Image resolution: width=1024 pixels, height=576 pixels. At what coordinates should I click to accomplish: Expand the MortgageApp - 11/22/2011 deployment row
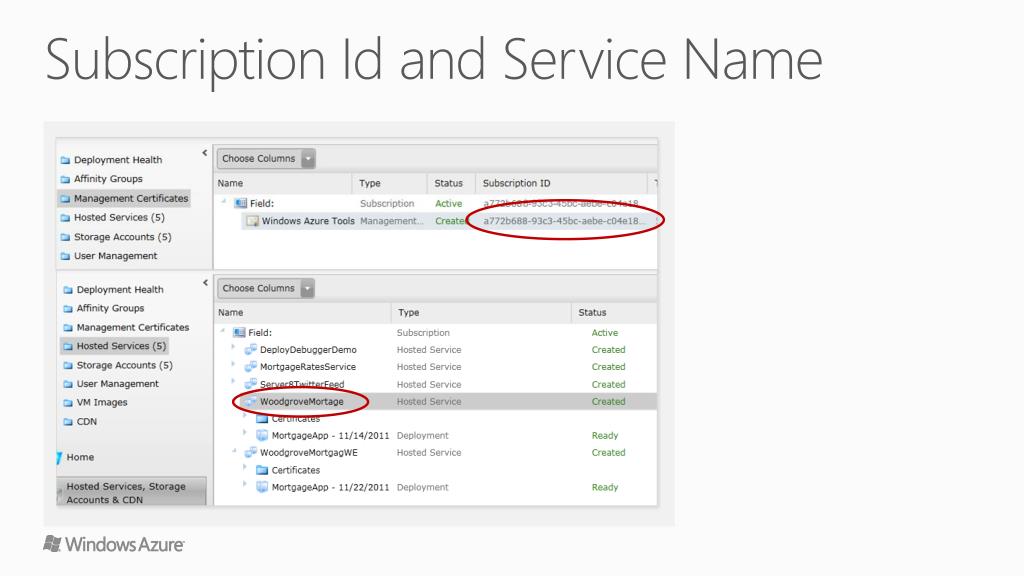point(245,485)
